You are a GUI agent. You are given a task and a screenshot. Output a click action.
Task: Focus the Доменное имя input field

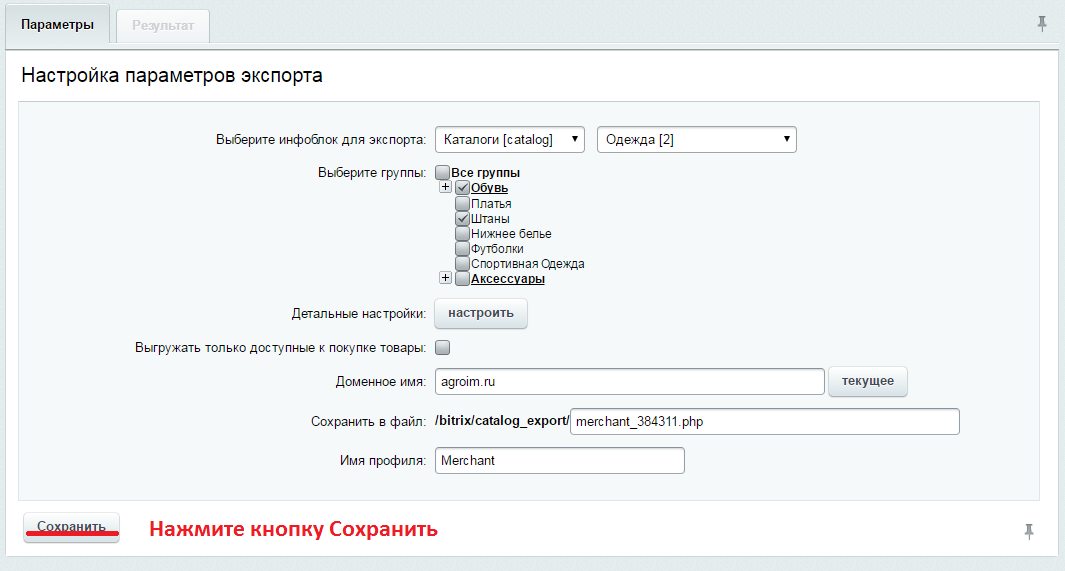[630, 382]
